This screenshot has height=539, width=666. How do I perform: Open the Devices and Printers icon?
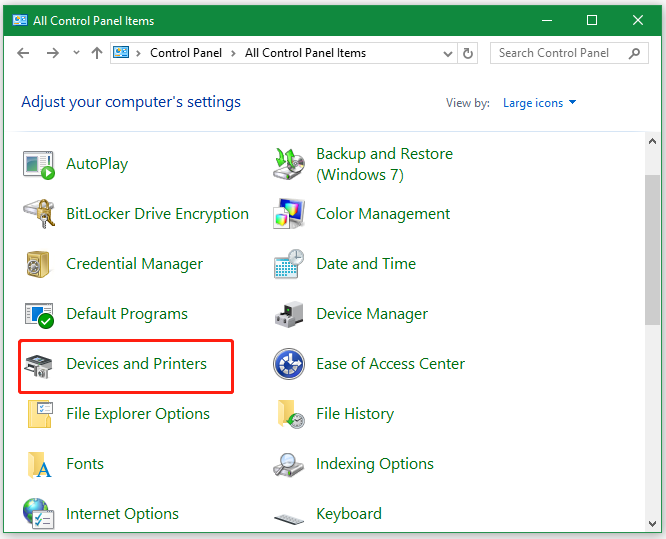point(39,365)
